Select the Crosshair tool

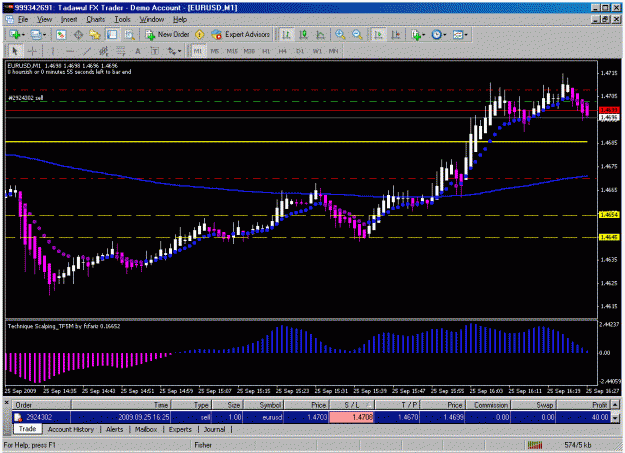click(32, 51)
